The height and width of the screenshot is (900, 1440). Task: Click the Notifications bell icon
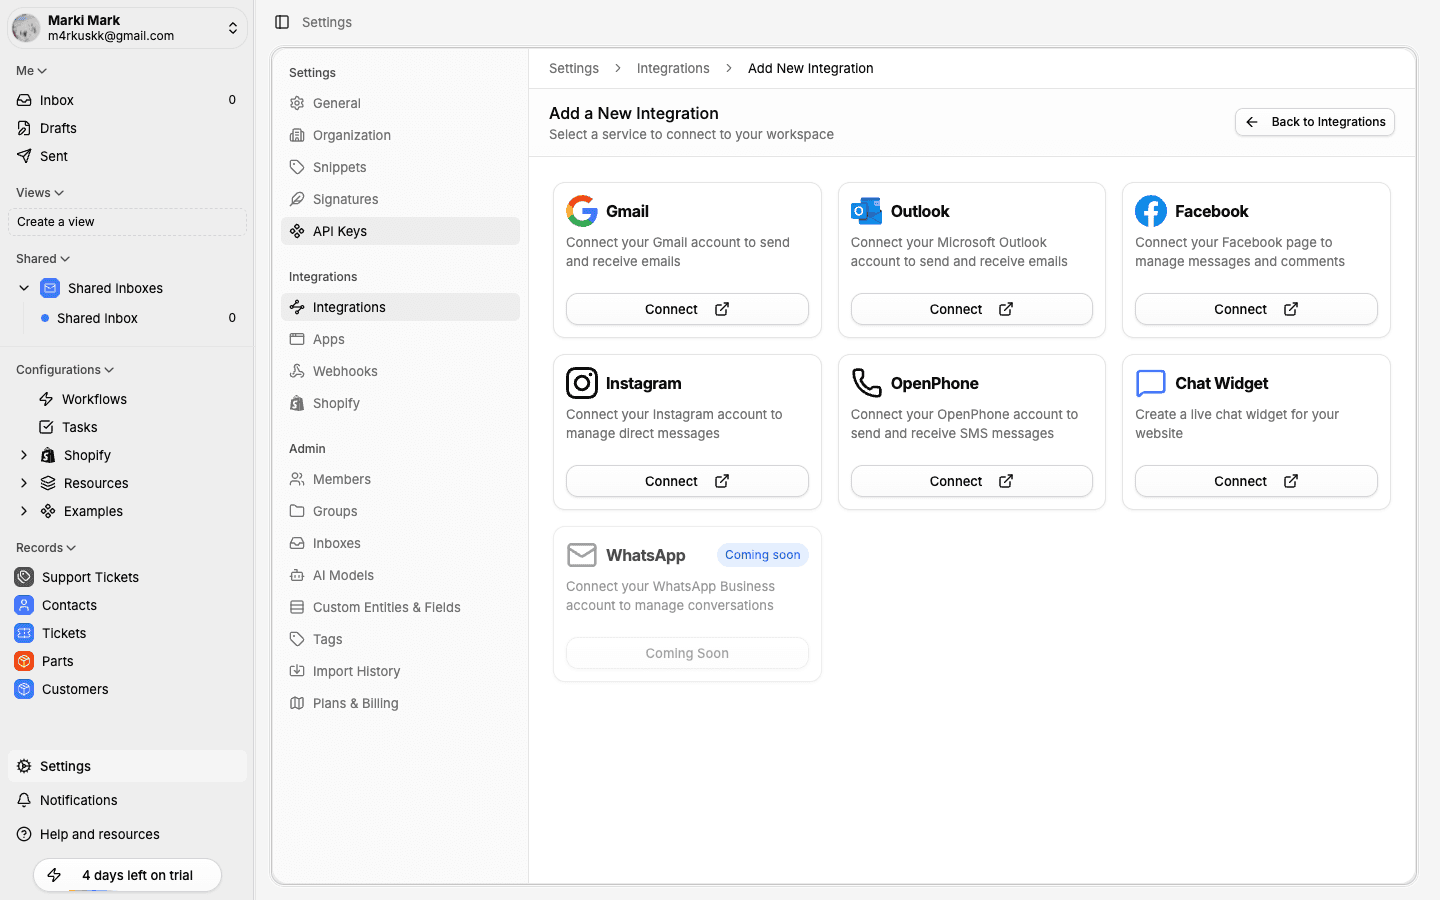pyautogui.click(x=24, y=800)
